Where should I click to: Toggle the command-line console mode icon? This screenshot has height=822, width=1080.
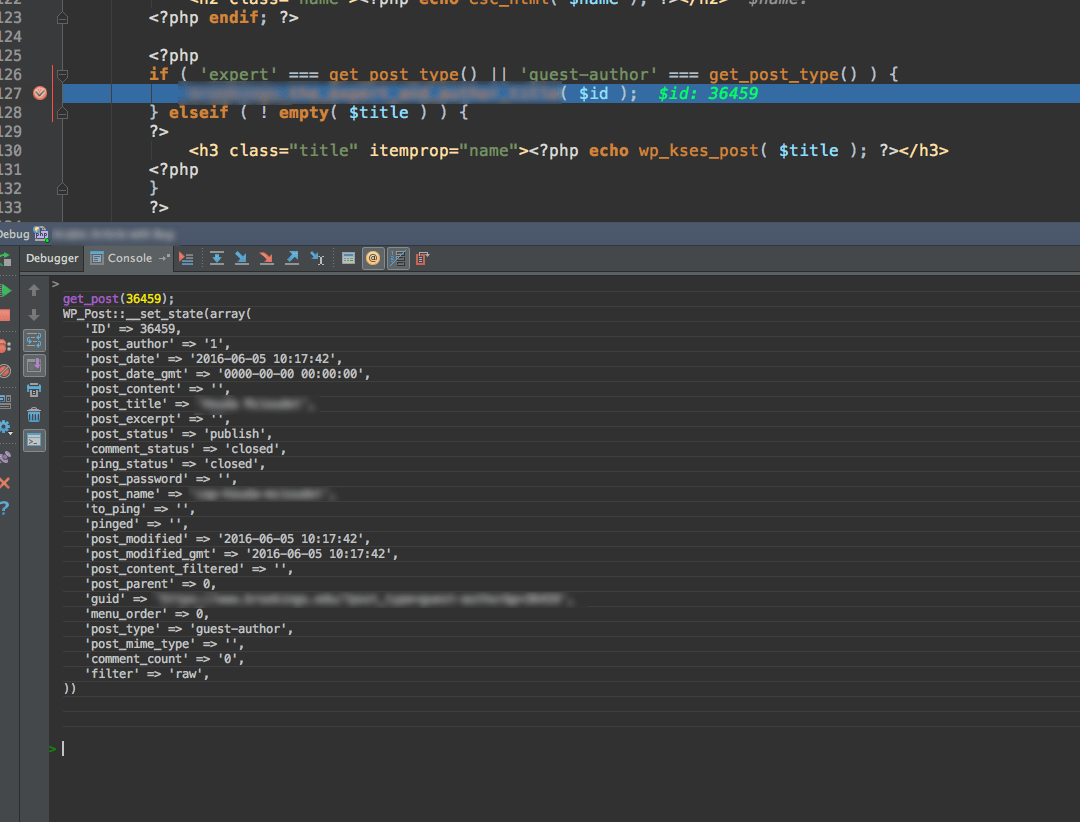click(33, 442)
